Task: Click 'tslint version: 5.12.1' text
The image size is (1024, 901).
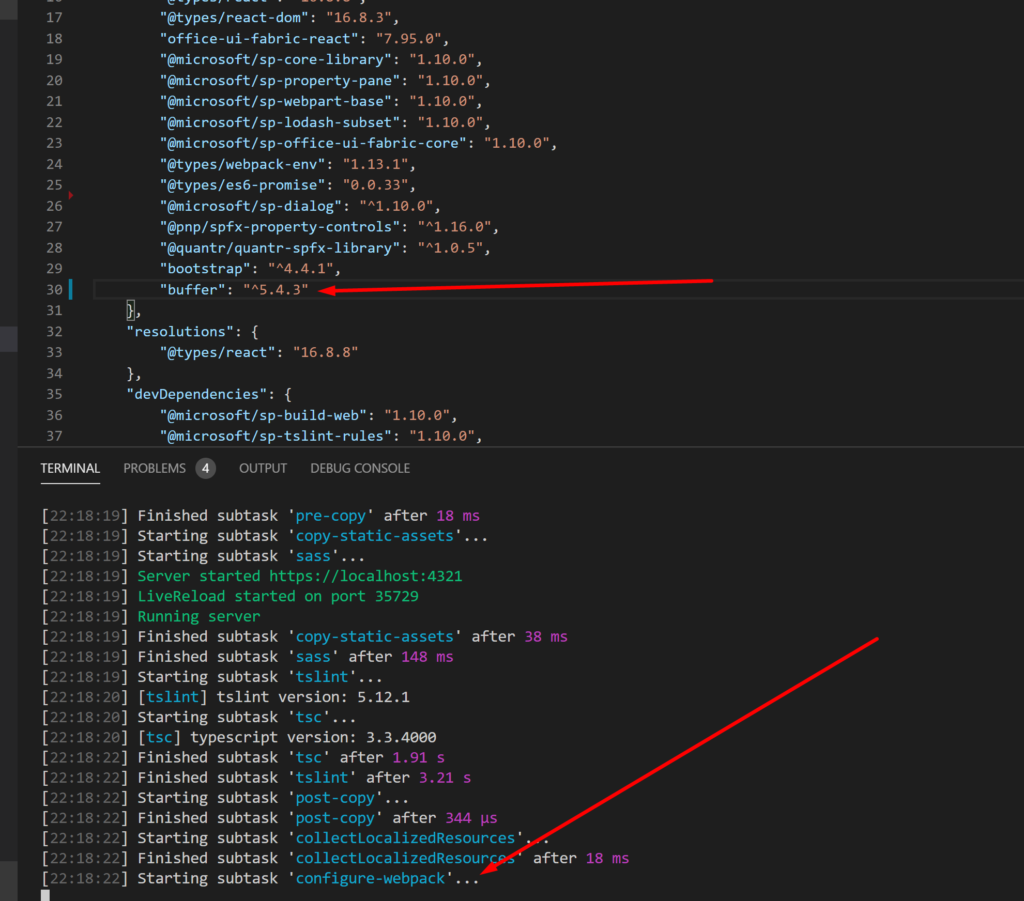Action: click(x=313, y=697)
